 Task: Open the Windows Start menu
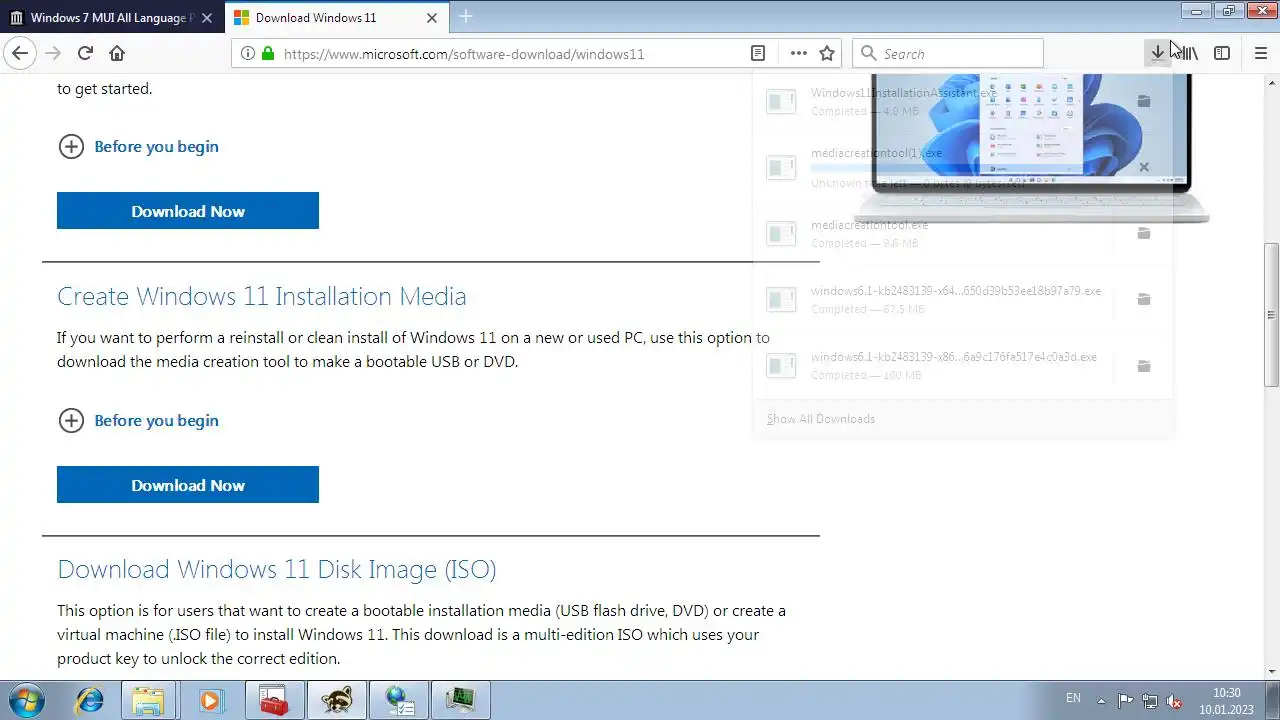point(26,700)
